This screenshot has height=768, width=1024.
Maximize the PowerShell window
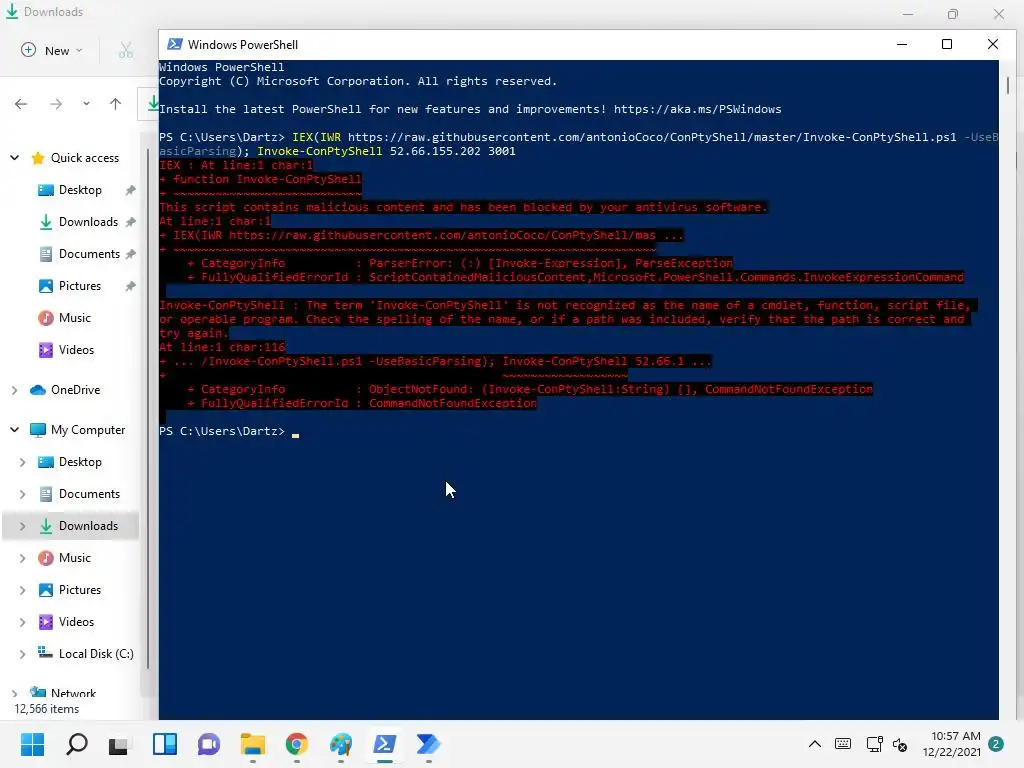click(947, 44)
